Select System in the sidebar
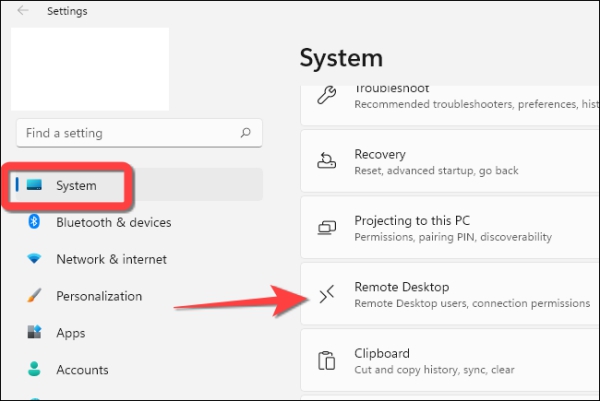600x401 pixels. tap(77, 185)
